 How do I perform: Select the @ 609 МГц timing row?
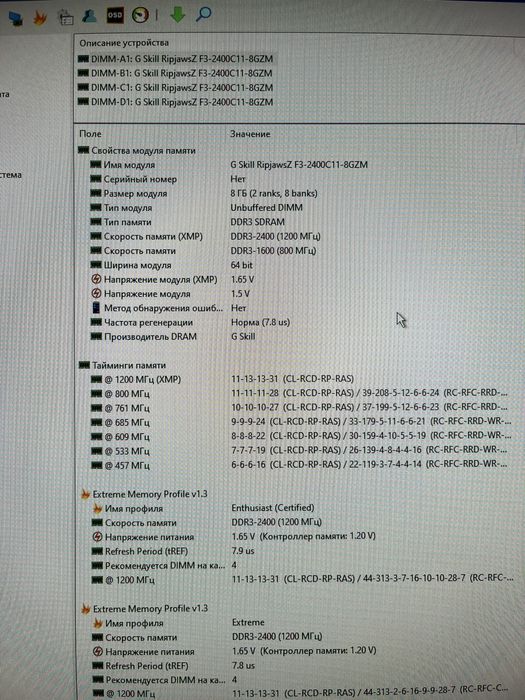300,437
